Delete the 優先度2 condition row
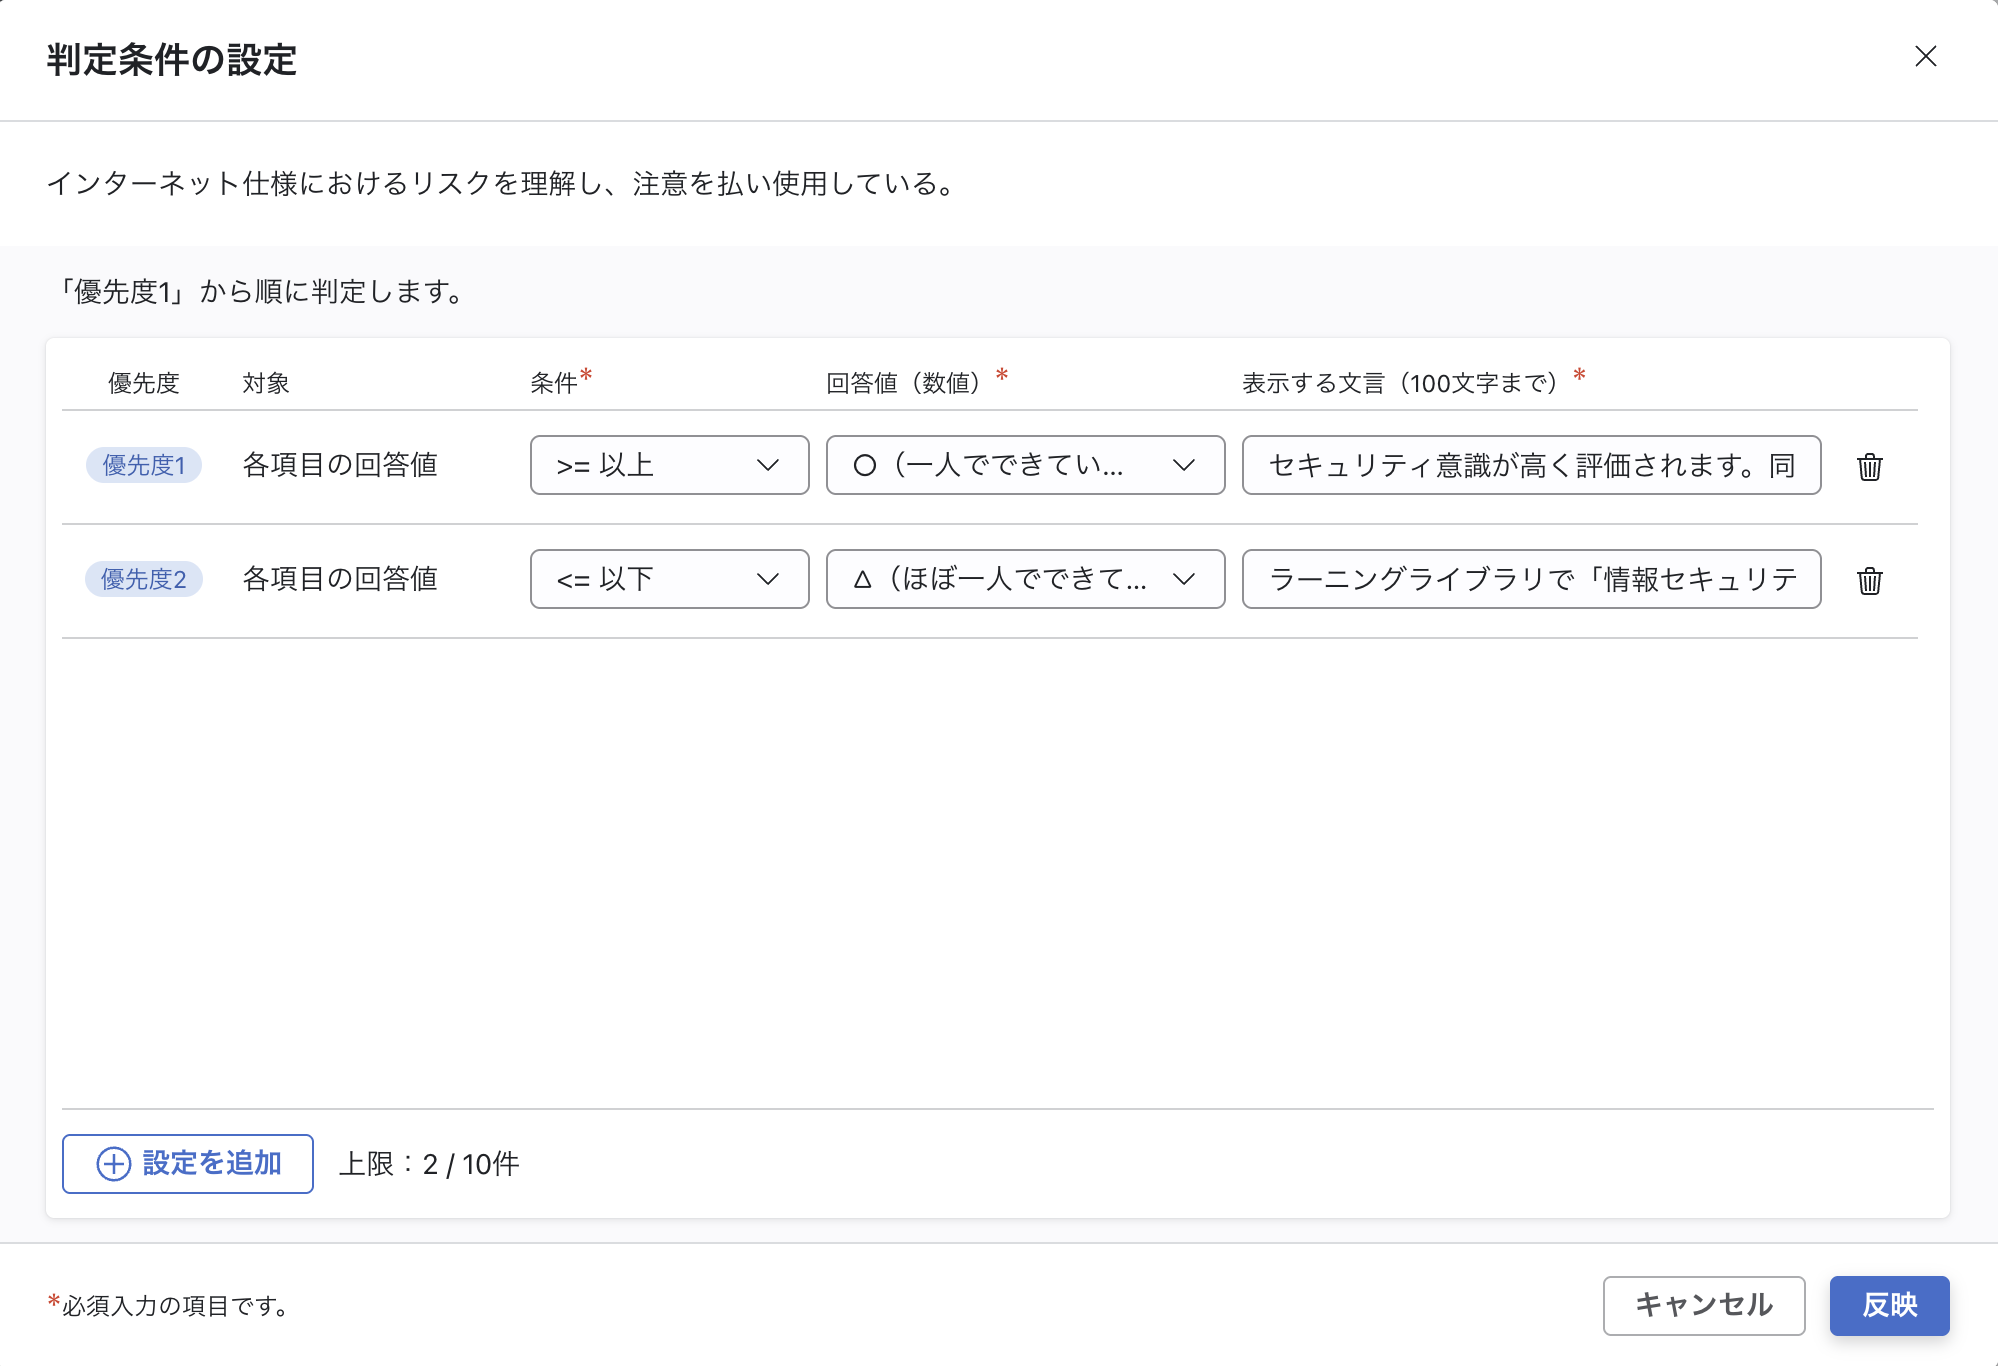This screenshot has height=1366, width=1998. click(x=1869, y=580)
